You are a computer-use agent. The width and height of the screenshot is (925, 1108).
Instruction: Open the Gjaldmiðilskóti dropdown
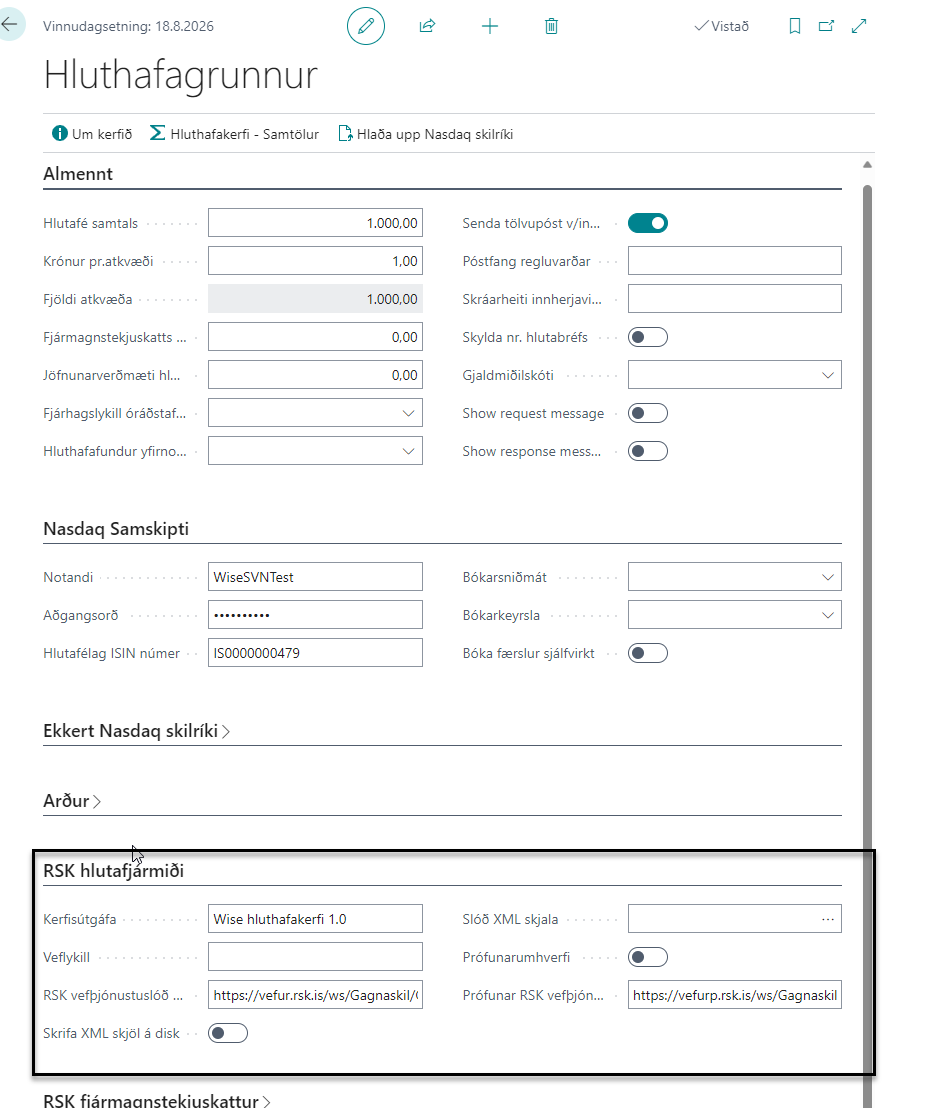[827, 375]
